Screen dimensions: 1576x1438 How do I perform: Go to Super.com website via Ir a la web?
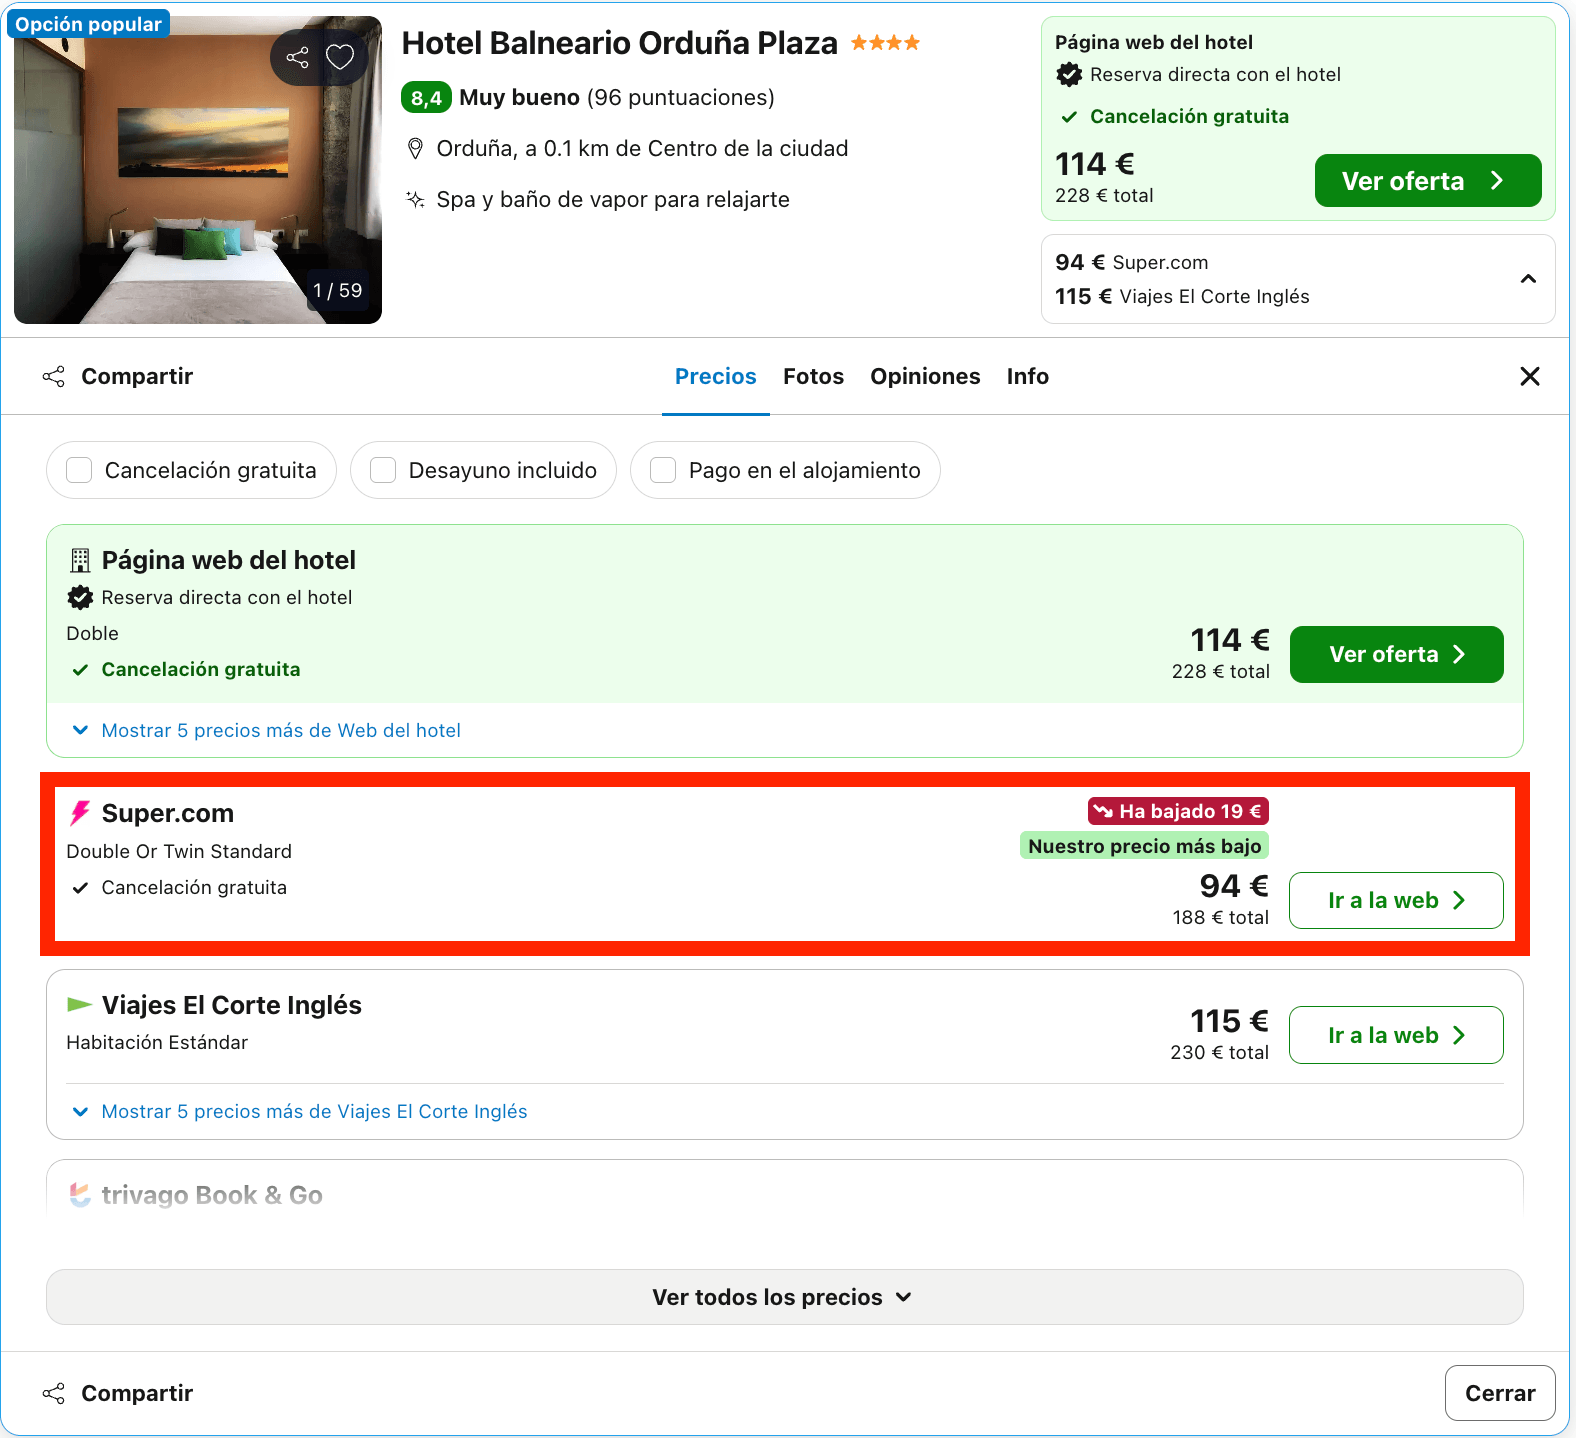[1397, 901]
